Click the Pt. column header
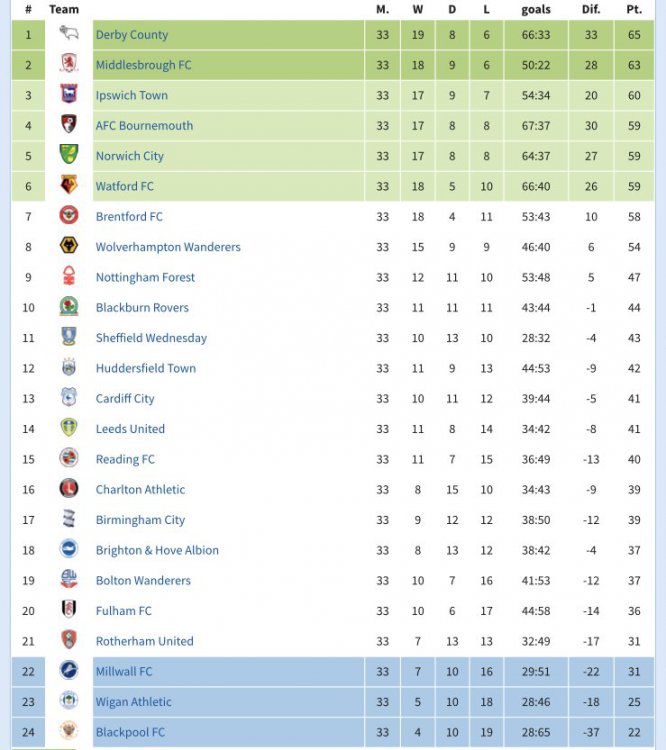The height and width of the screenshot is (750, 666). point(634,9)
